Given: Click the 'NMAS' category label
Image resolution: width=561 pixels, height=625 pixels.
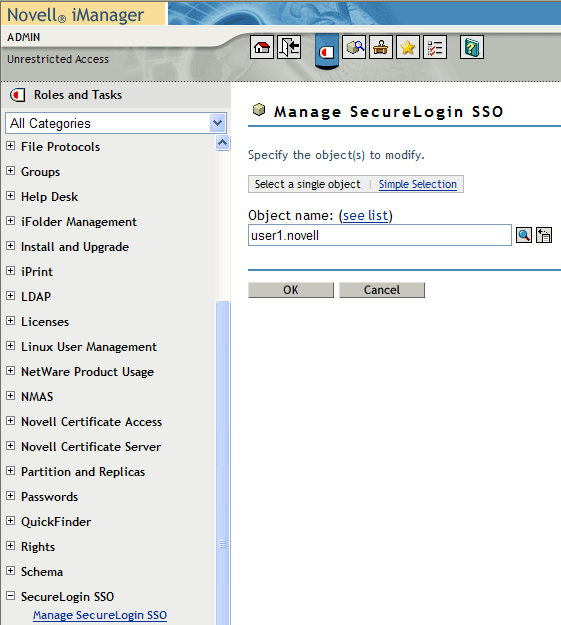Looking at the screenshot, I should (x=37, y=397).
